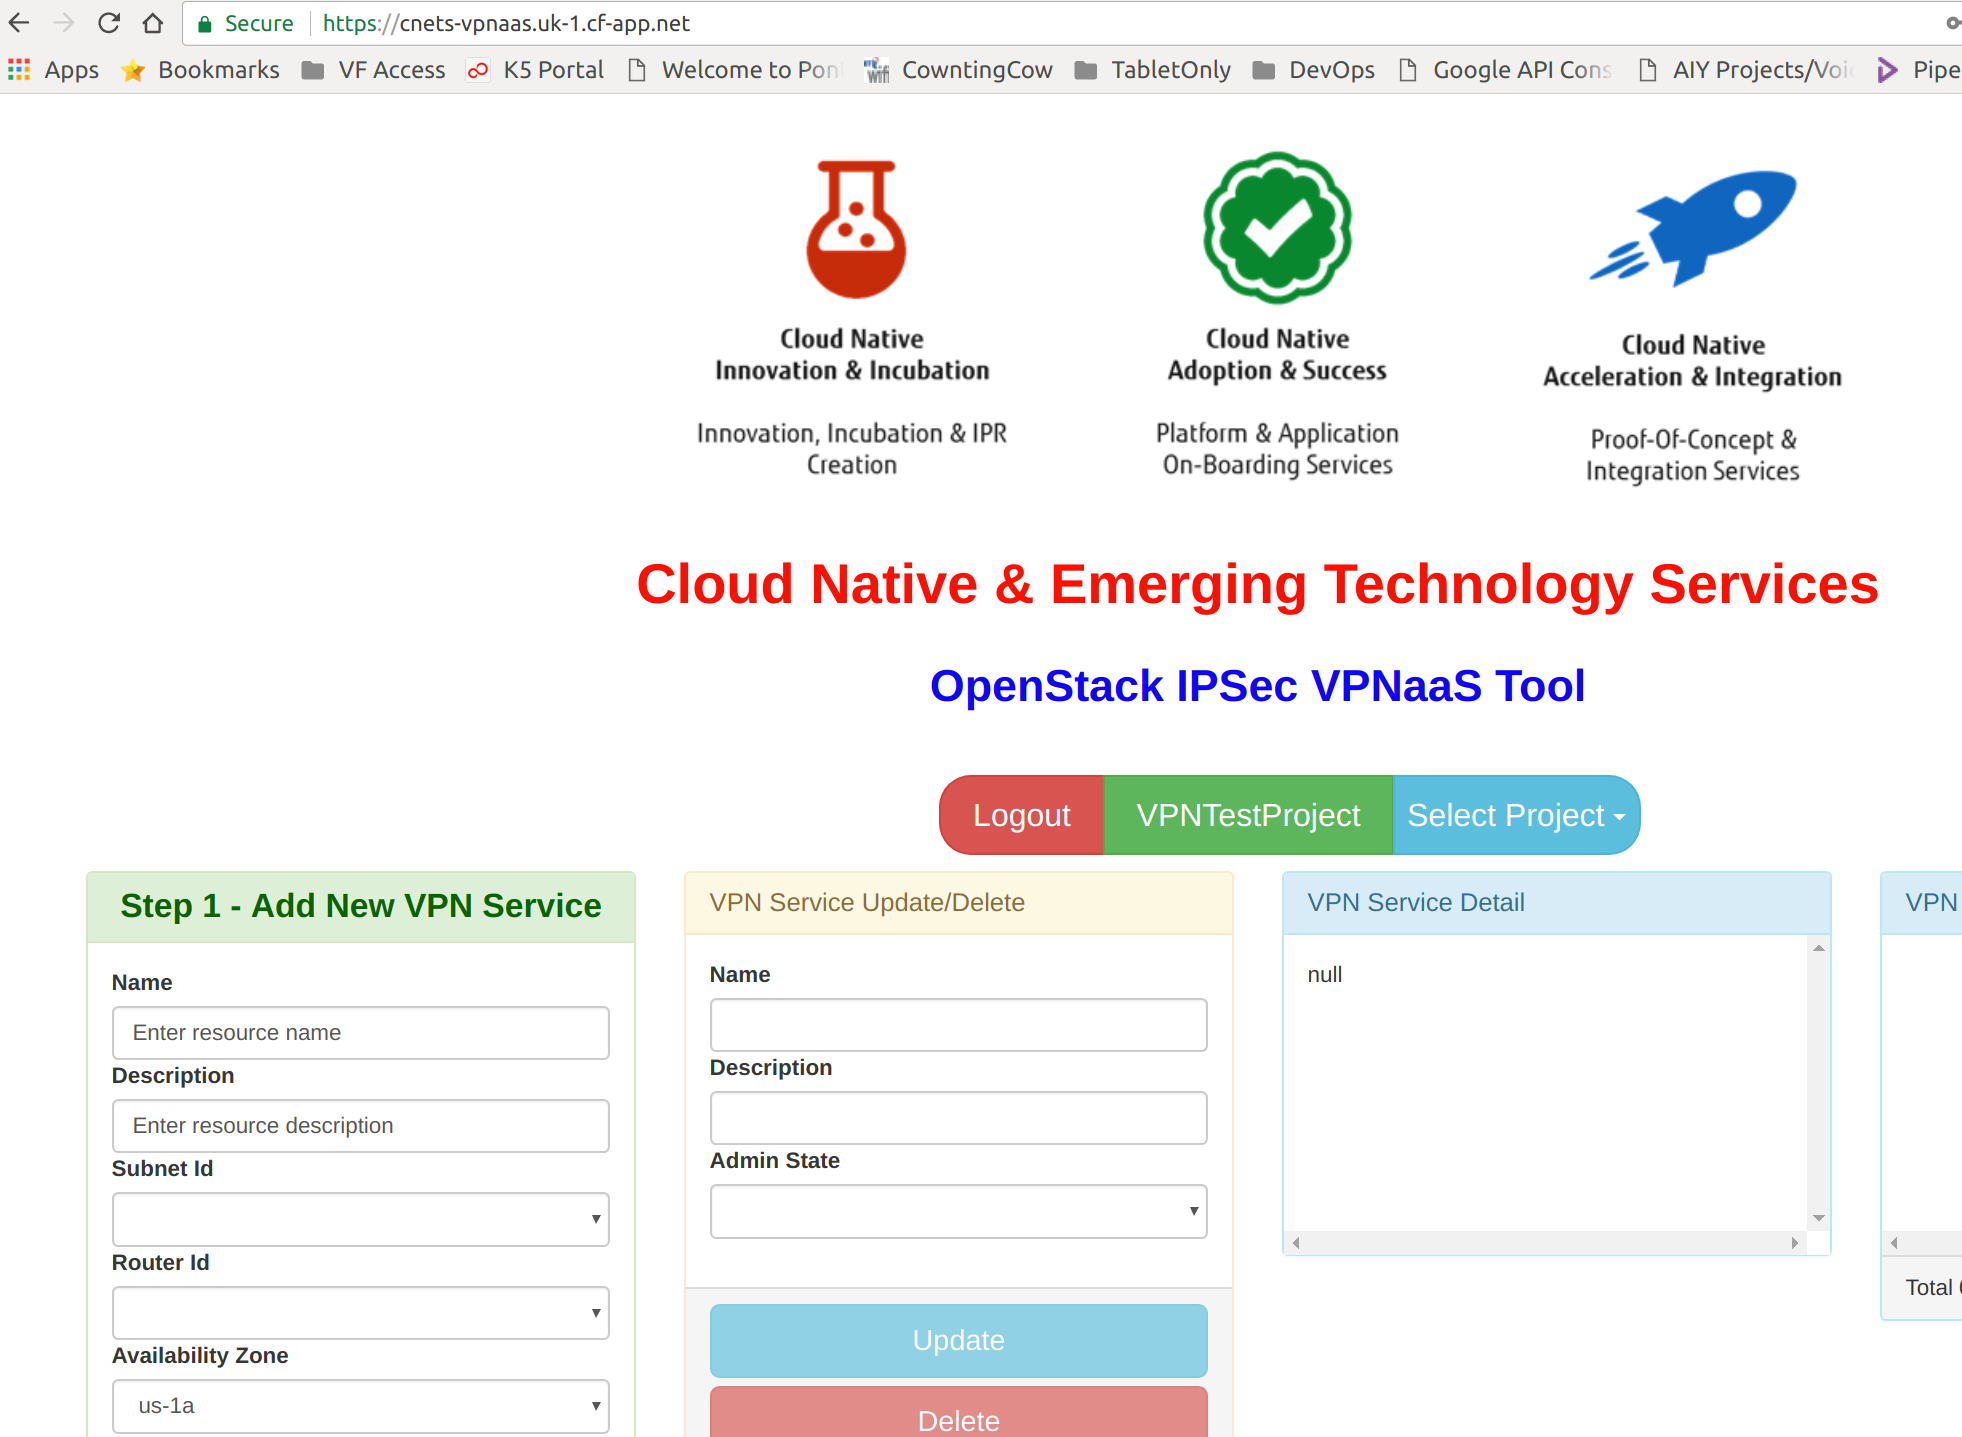Open the TabletOnly bookmark folder
This screenshot has height=1437, width=1962.
point(1153,70)
